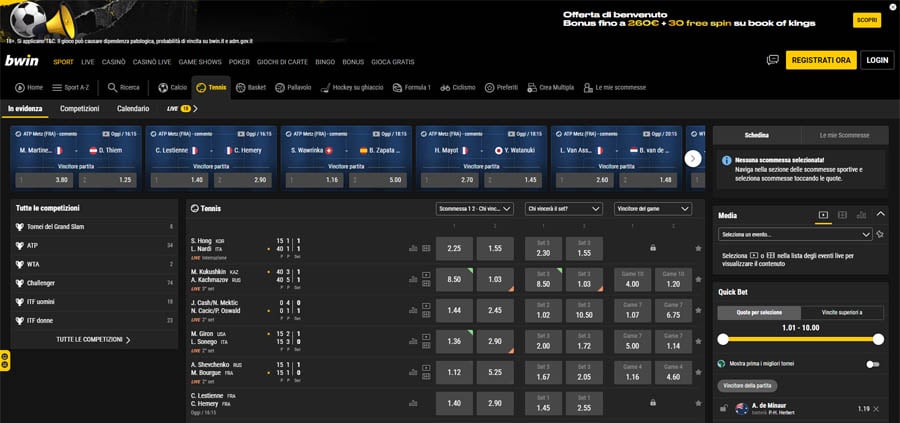Viewport: 900px width, 423px height.
Task: Open the LIVE tab with counter
Action: tap(179, 108)
